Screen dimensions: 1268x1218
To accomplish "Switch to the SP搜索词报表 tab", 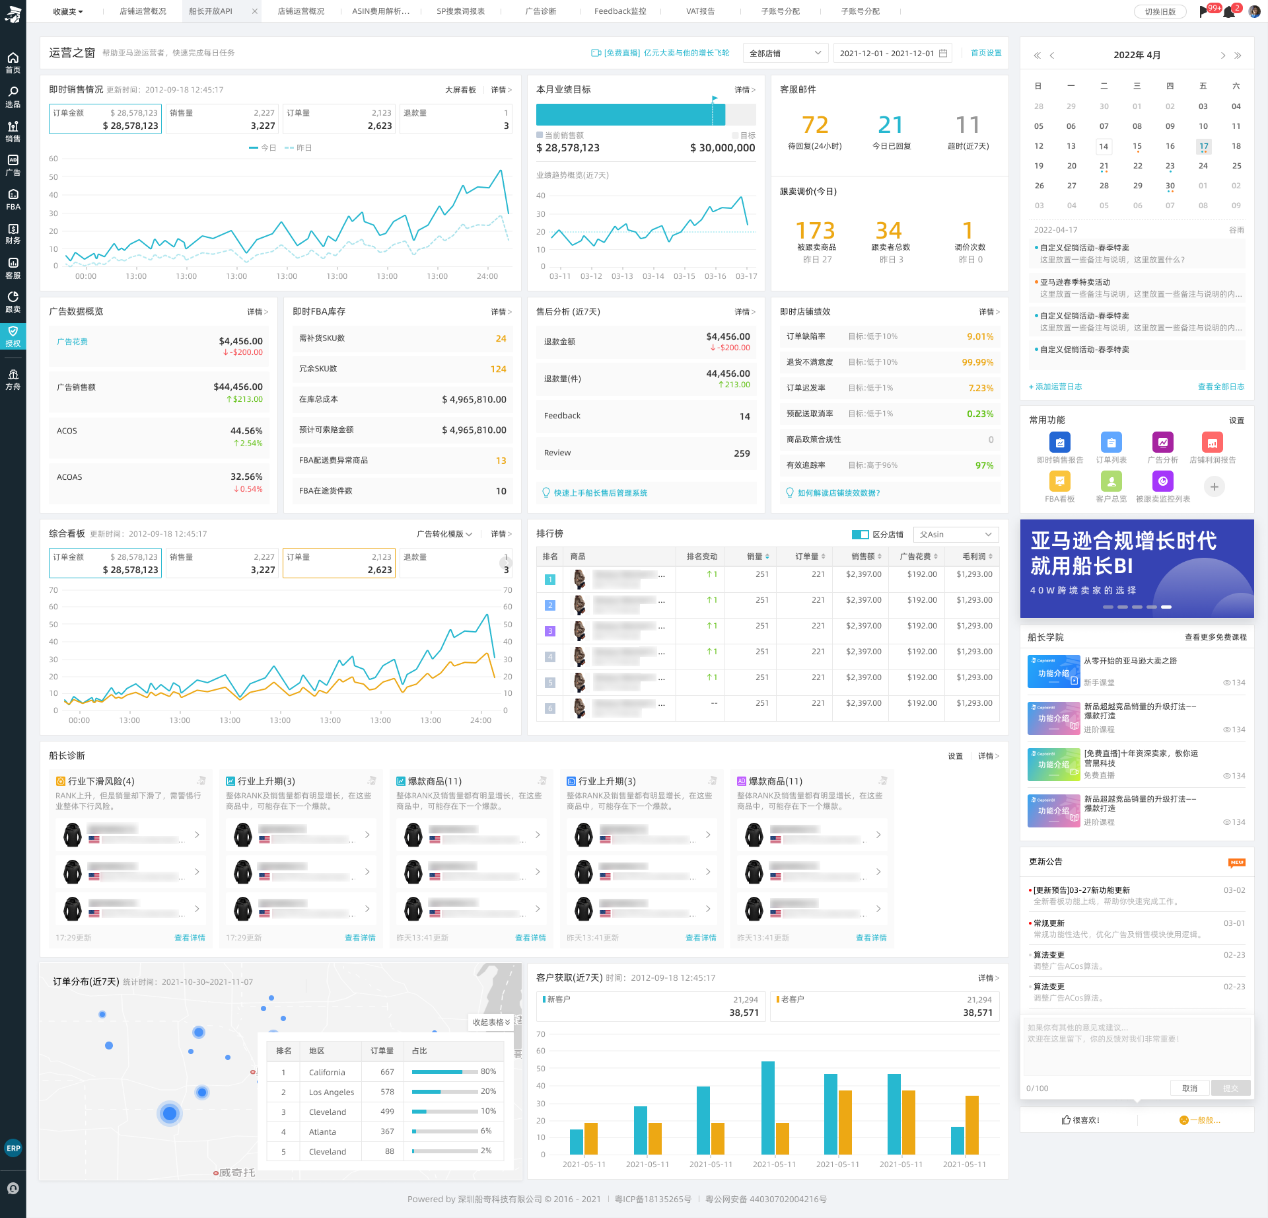I will click(x=460, y=11).
